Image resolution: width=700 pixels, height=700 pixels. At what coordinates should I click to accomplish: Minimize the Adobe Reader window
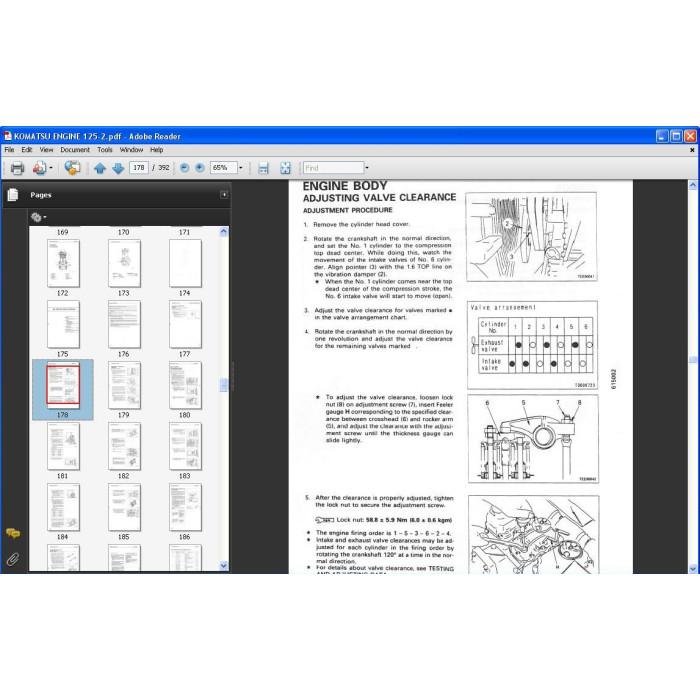[662, 136]
